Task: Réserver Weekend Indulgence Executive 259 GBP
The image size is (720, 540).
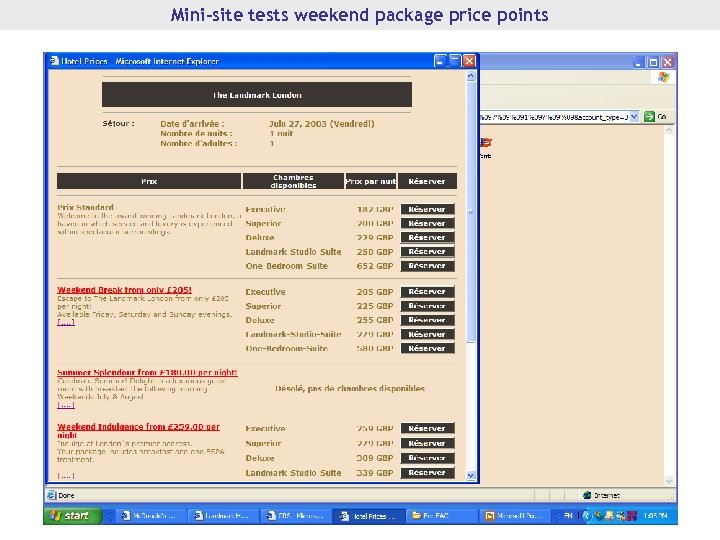Action: click(x=428, y=428)
